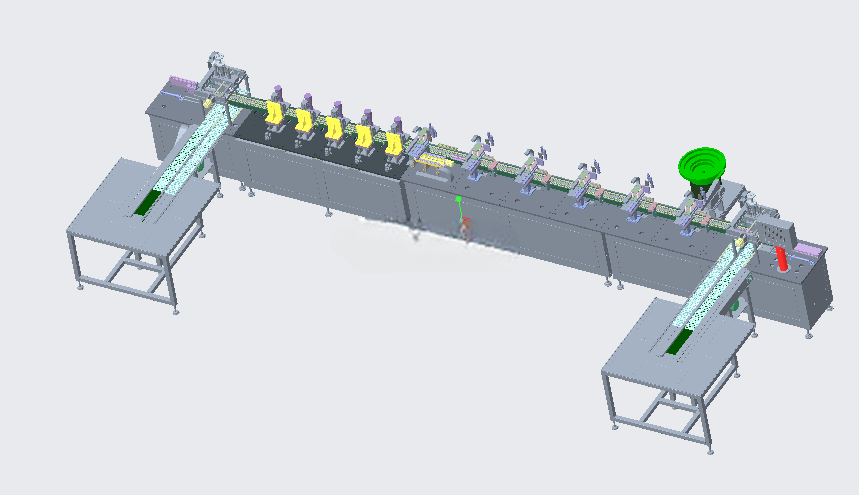Select the purple block at right end

808,251
